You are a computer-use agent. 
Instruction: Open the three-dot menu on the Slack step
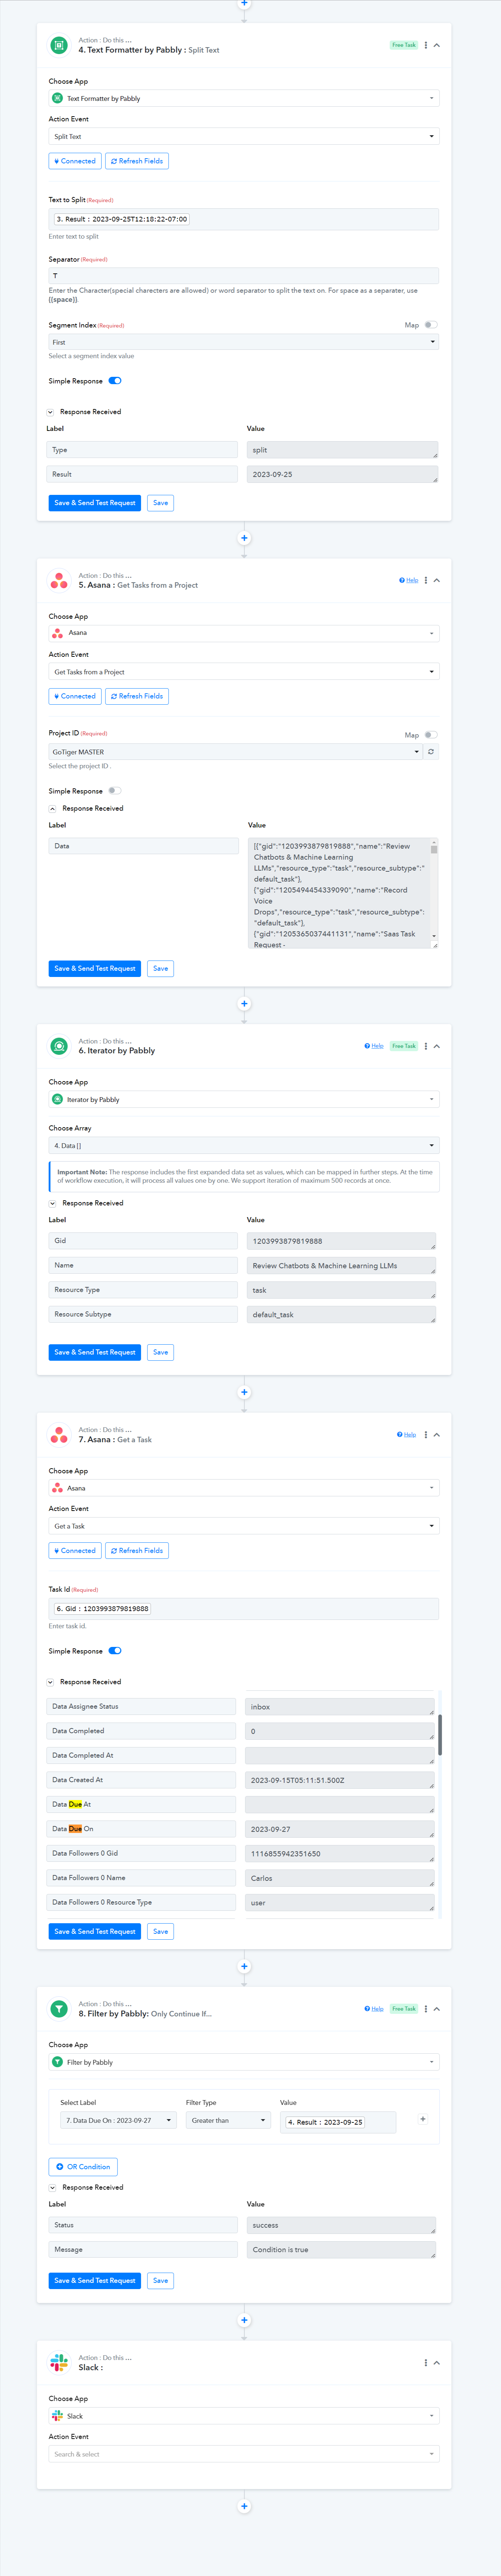(426, 2363)
